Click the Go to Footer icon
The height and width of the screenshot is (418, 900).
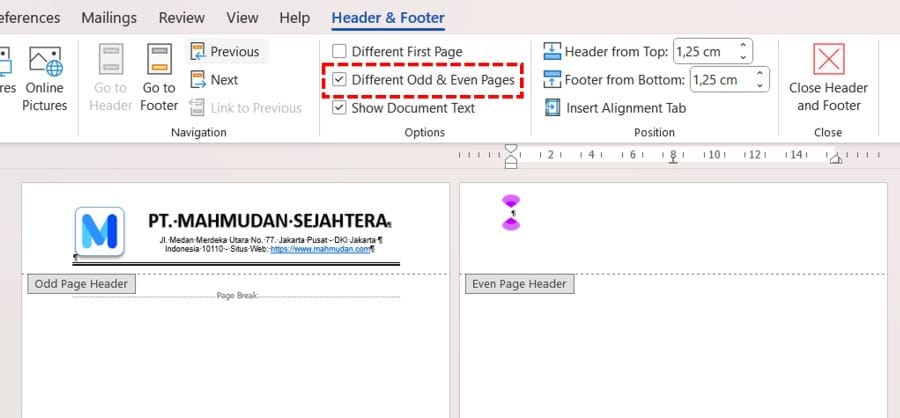coord(159,61)
